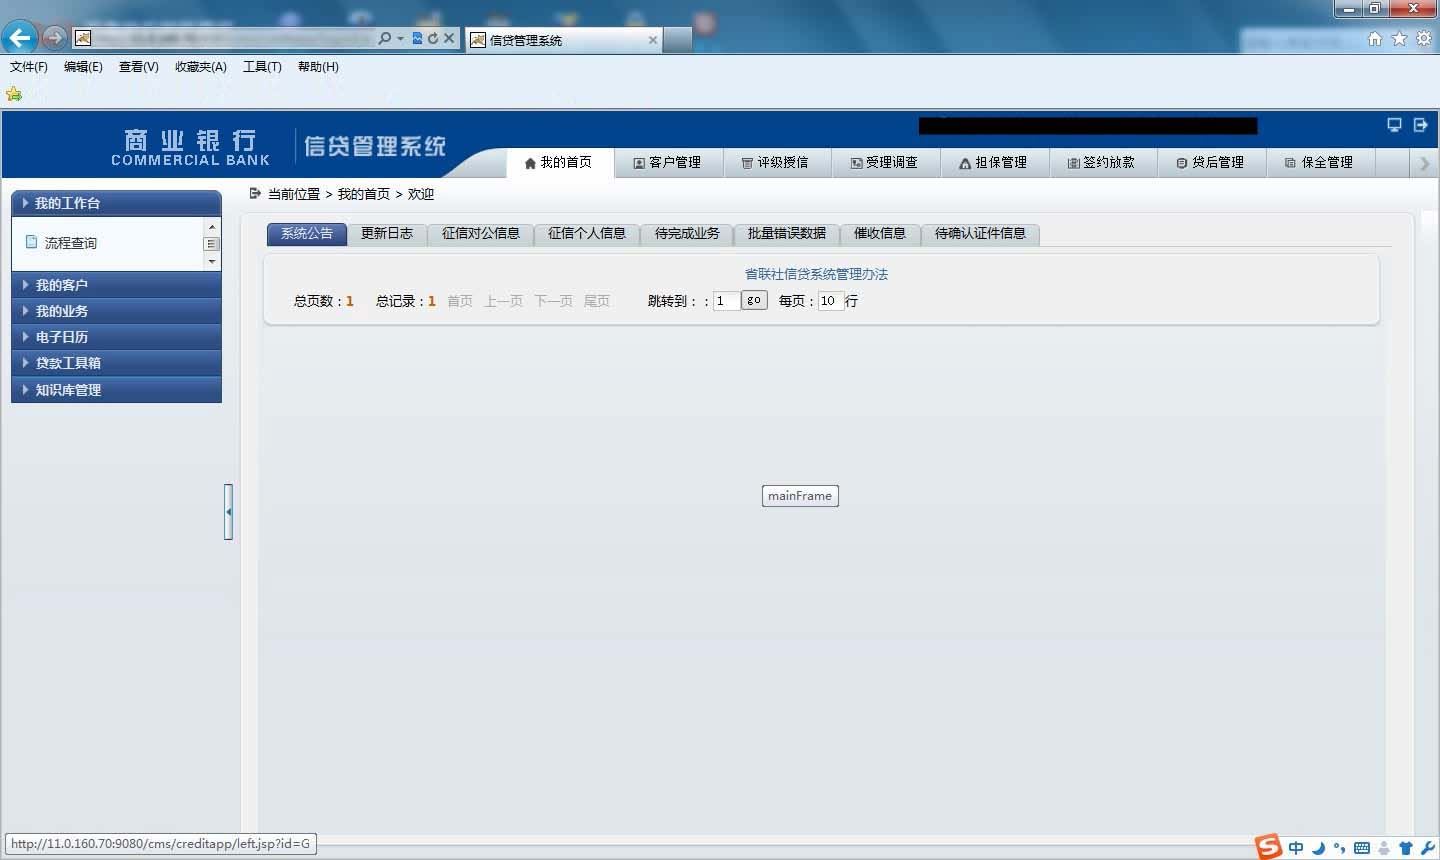Switch to the 待确认证件信息 tab

point(980,233)
